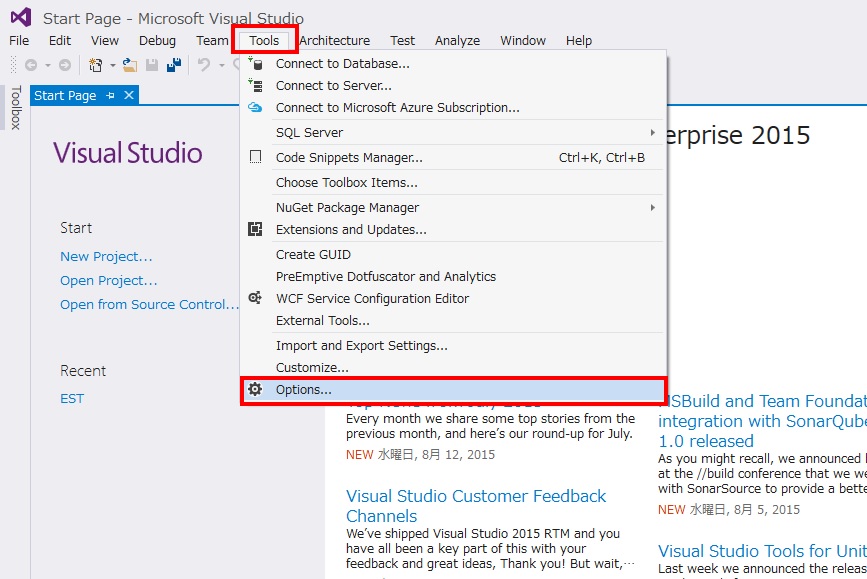Viewport: 867px width, 579px height.
Task: Open the SonarQube integration 1.0 released article
Action: pyautogui.click(x=762, y=421)
